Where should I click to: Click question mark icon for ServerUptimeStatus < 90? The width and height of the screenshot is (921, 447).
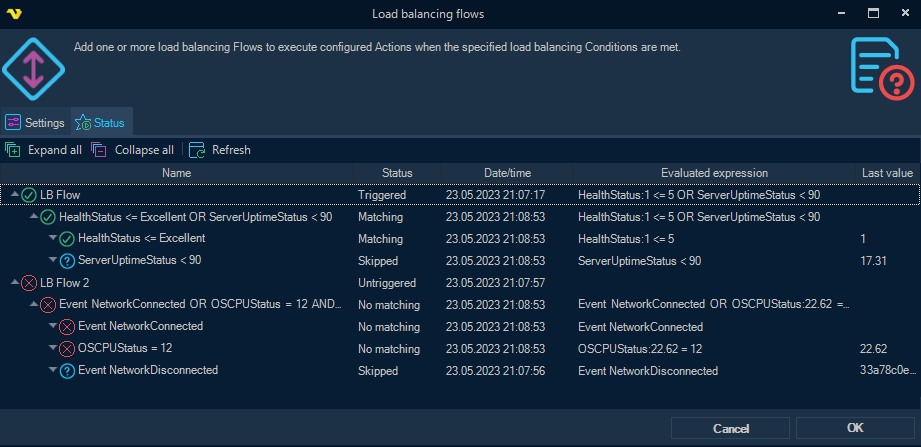tap(67, 261)
